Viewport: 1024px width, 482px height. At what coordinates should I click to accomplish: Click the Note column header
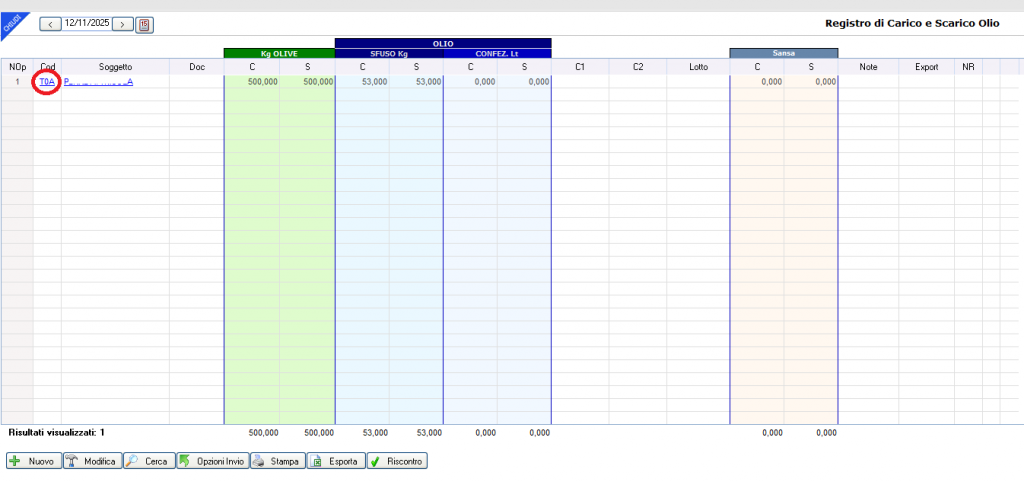[x=869, y=67]
